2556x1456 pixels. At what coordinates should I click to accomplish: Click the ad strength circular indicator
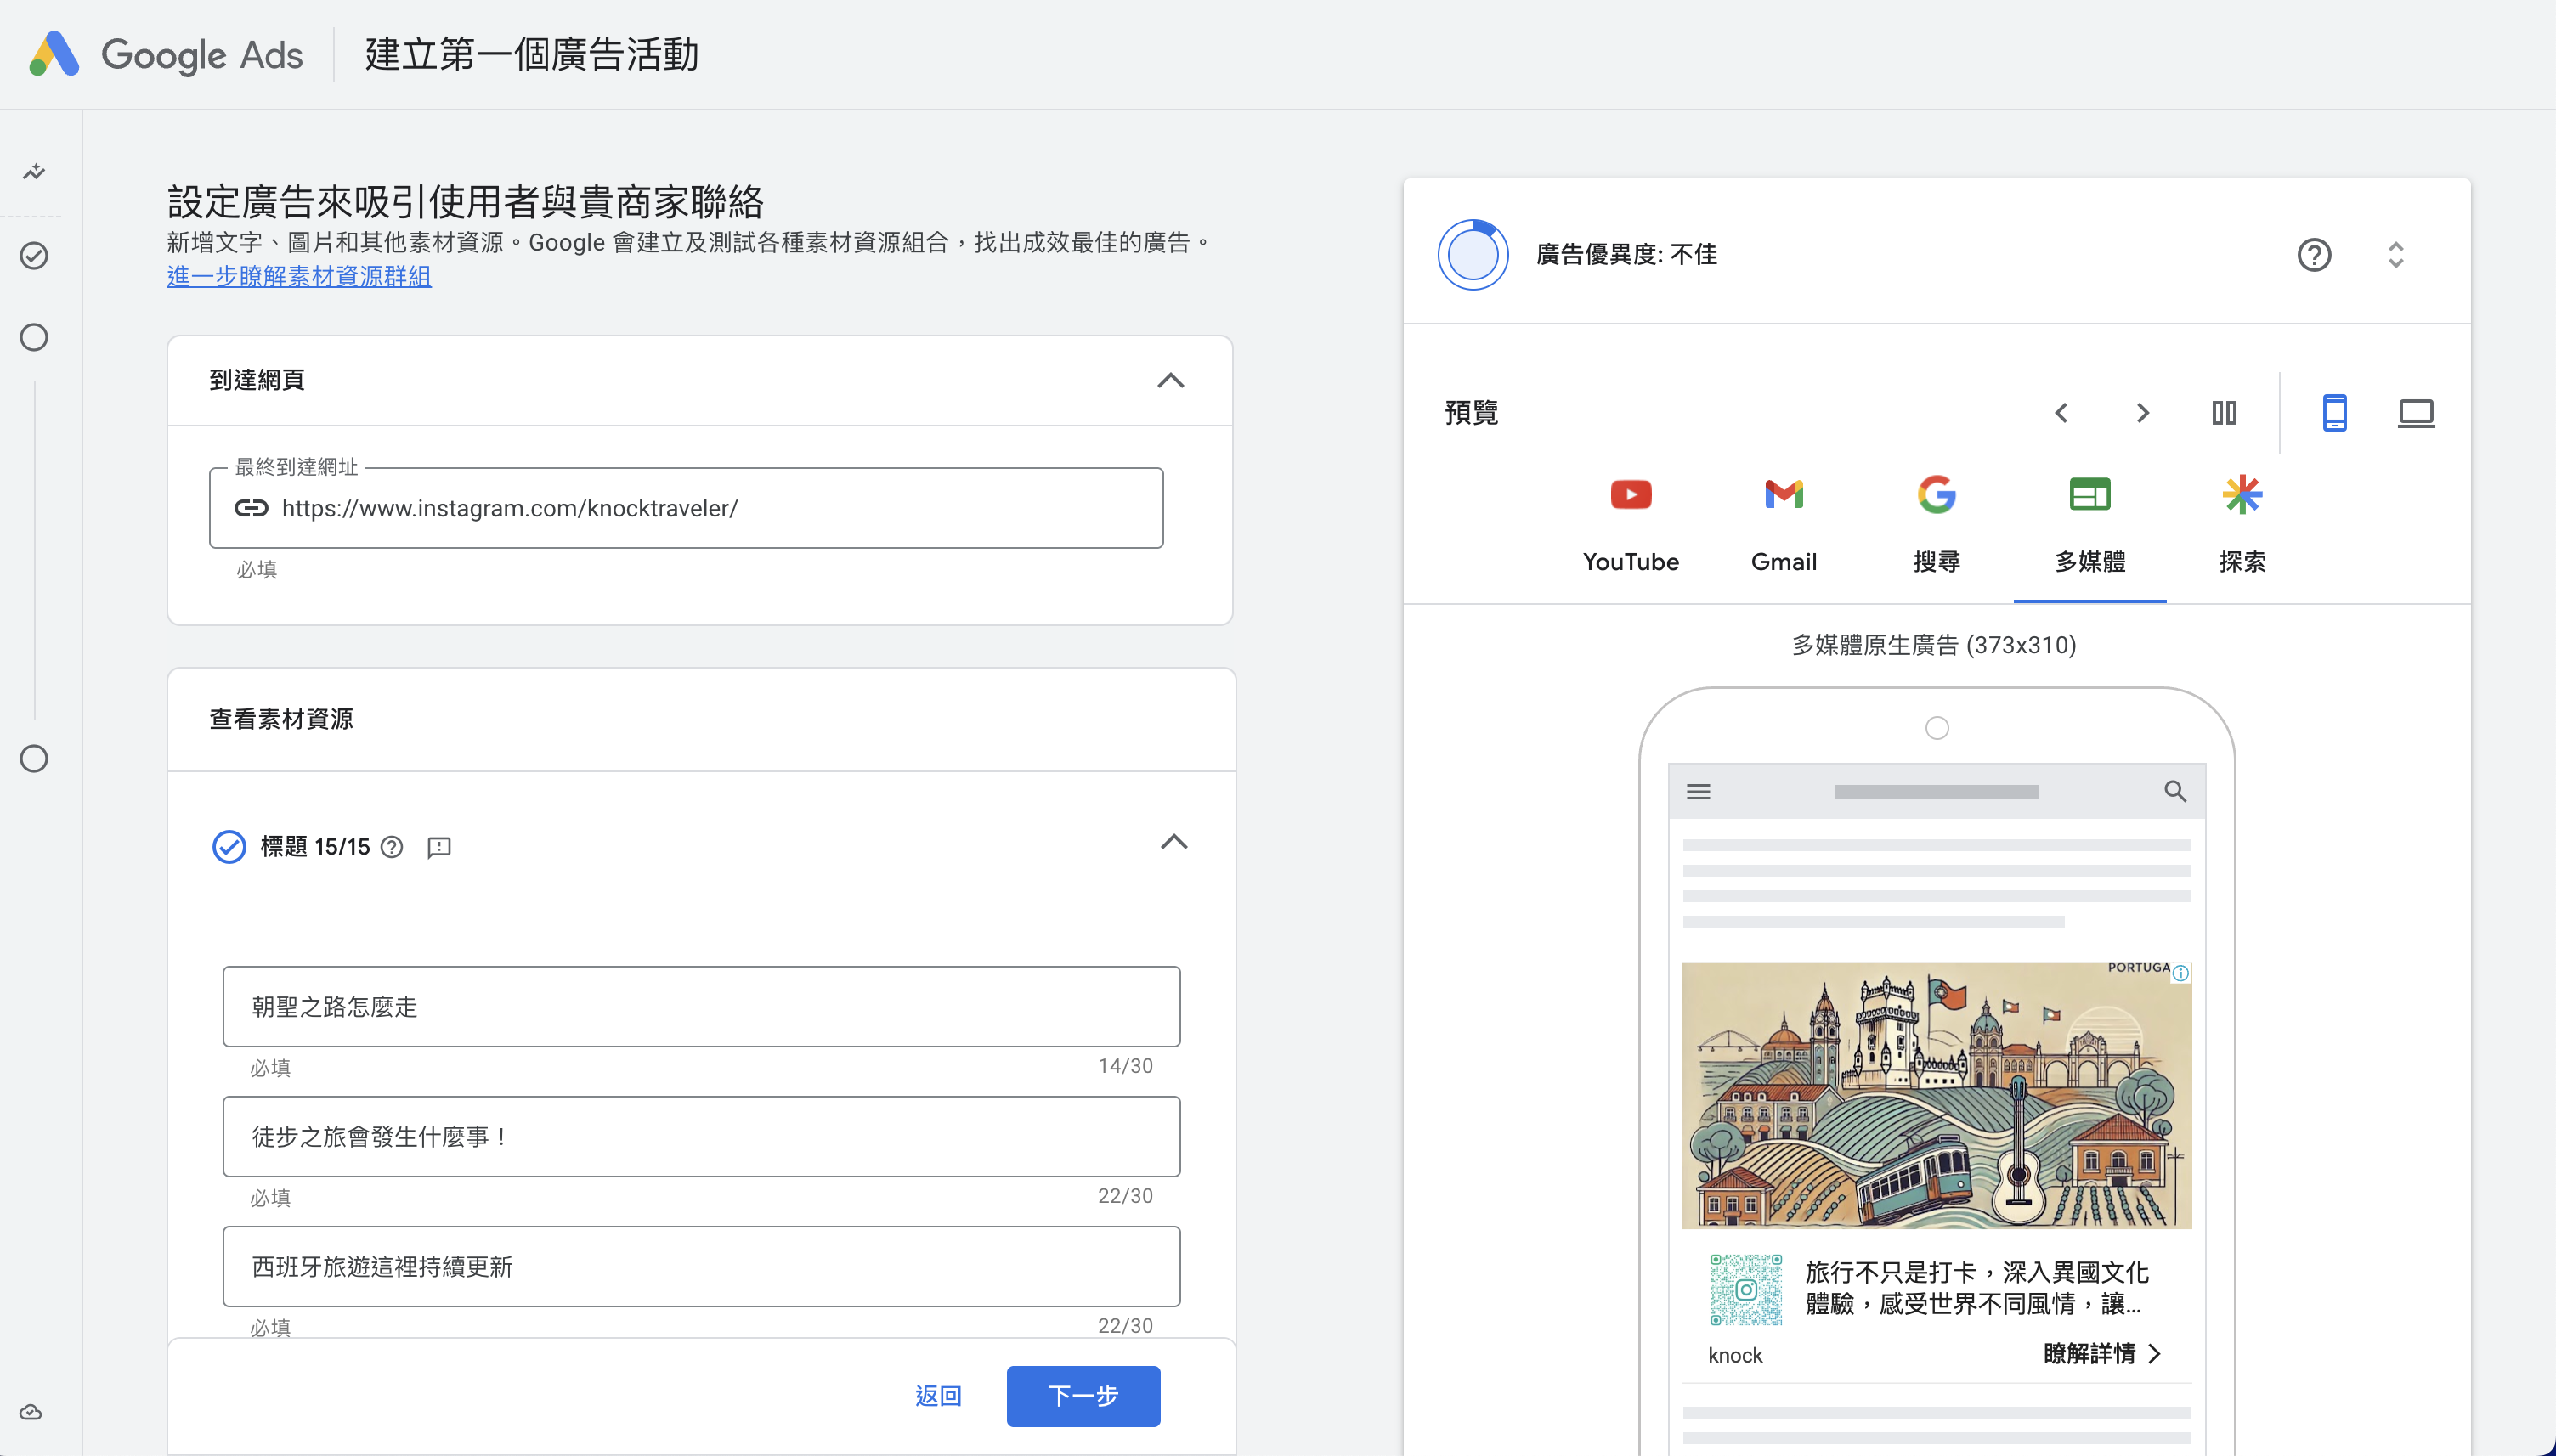[x=1473, y=254]
